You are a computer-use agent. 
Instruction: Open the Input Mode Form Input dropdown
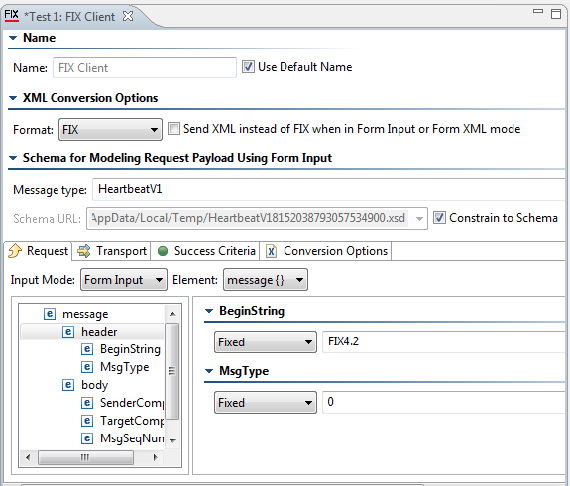[x=124, y=280]
